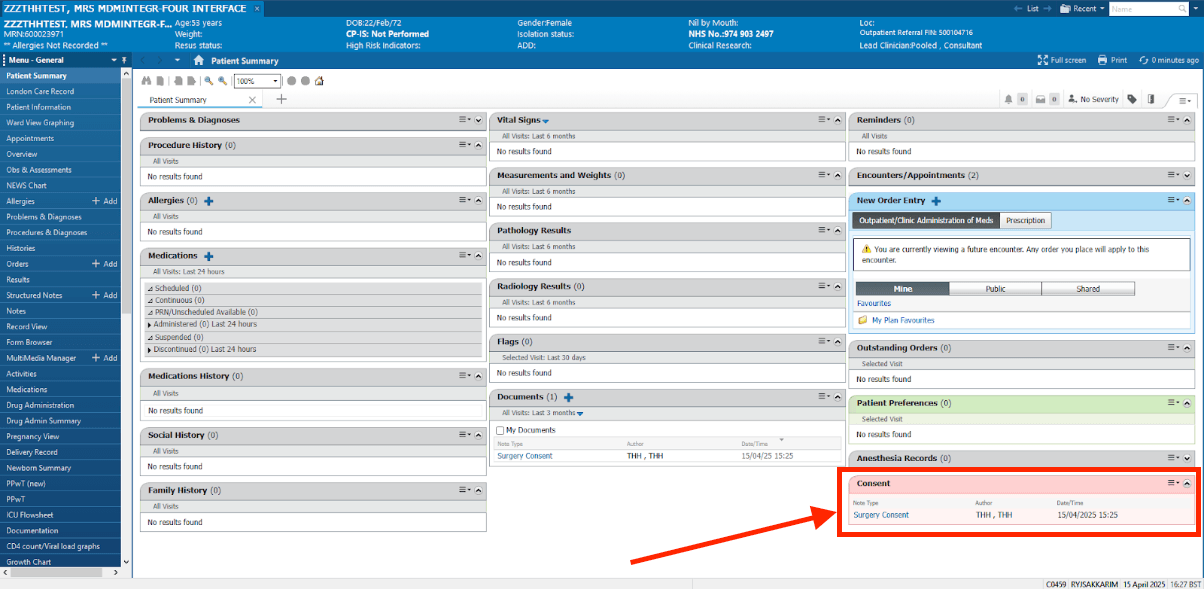Collapse the Consent panel

coord(1187,483)
